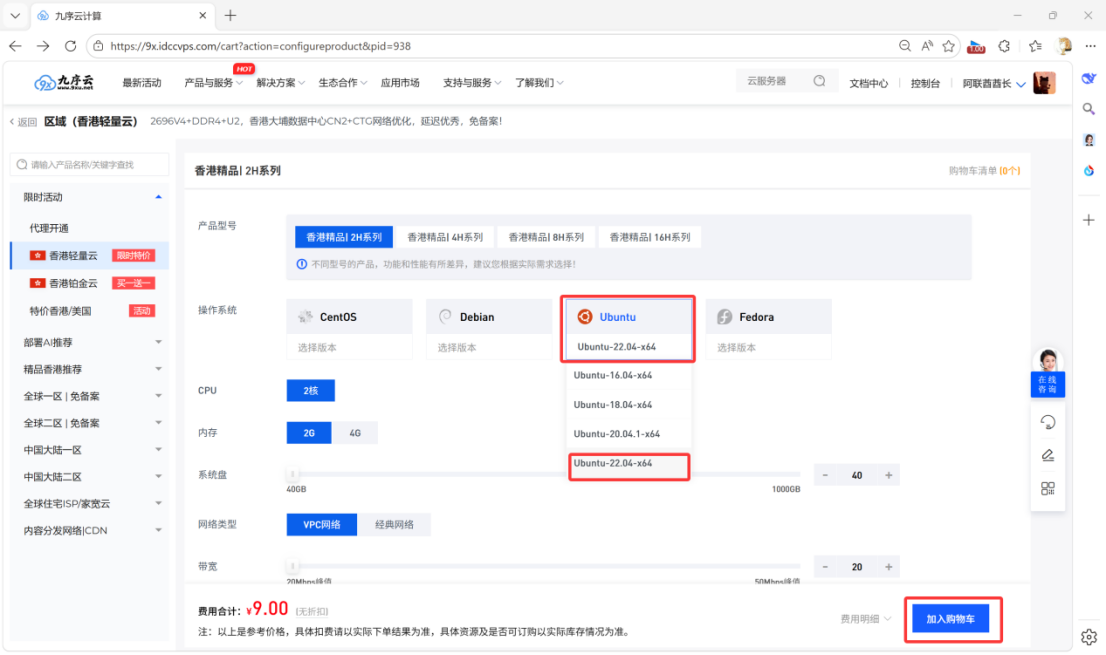Click the zoom magnifier icon in address bar

tap(905, 46)
